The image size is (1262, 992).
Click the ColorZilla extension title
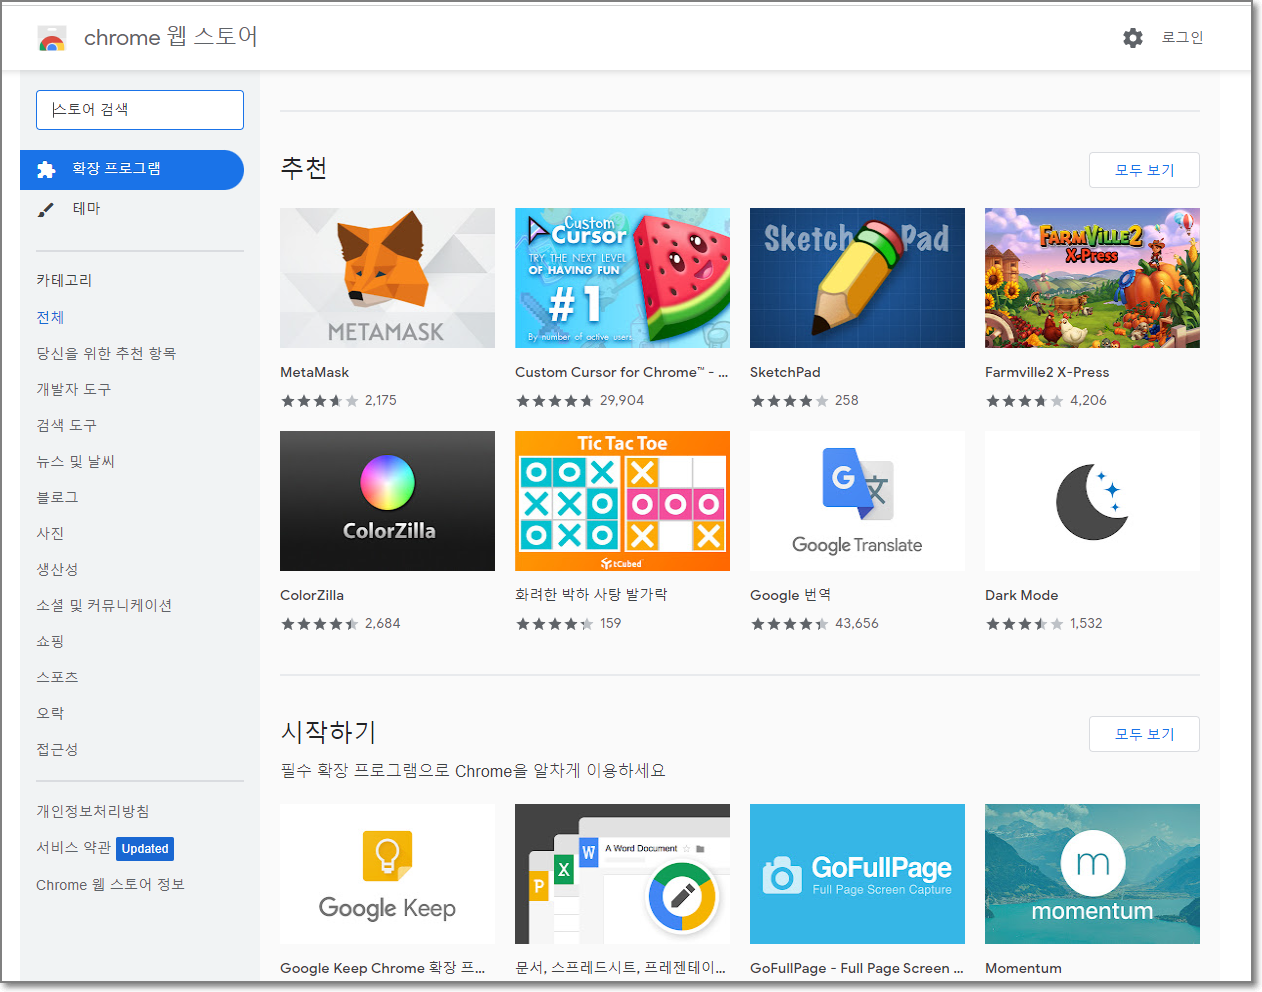point(312,595)
